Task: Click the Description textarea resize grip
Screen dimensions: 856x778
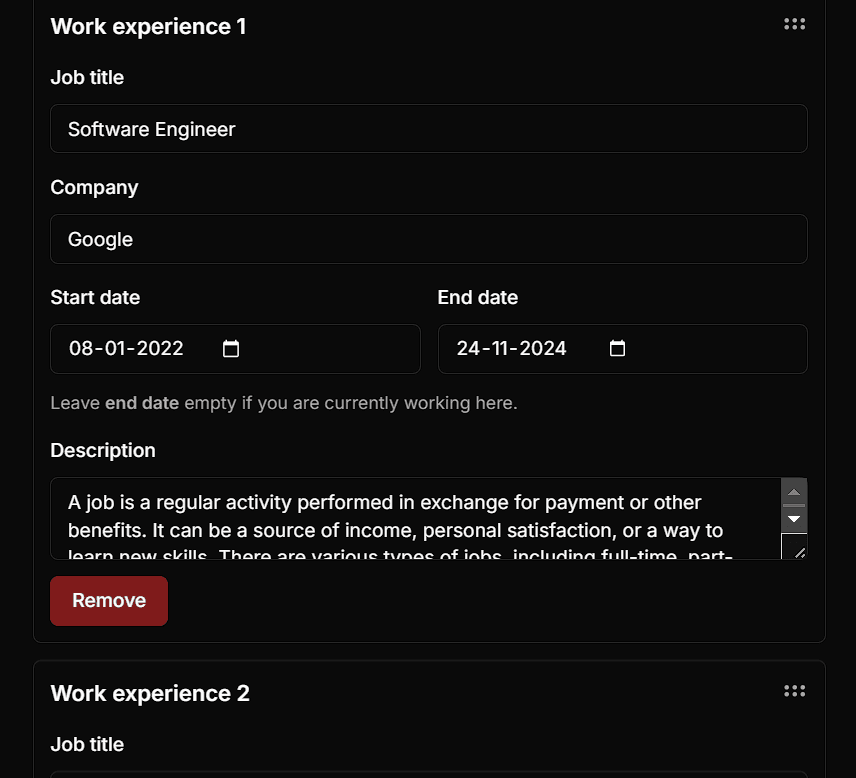Action: click(797, 550)
